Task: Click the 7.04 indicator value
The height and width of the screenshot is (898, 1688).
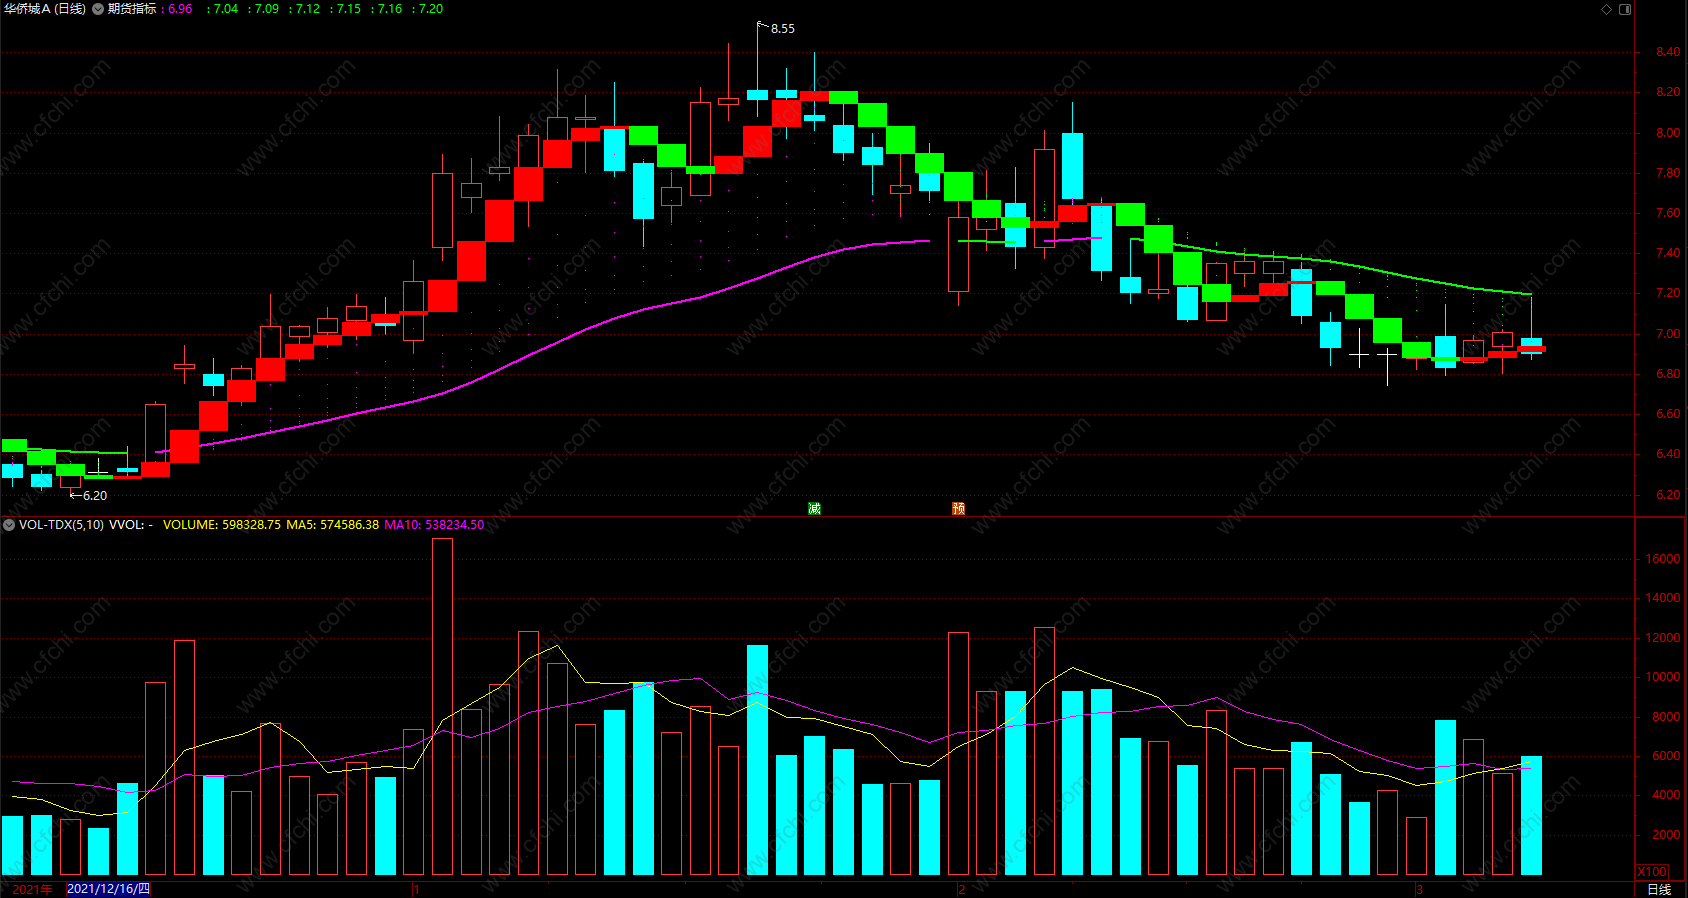Action: pos(226,9)
